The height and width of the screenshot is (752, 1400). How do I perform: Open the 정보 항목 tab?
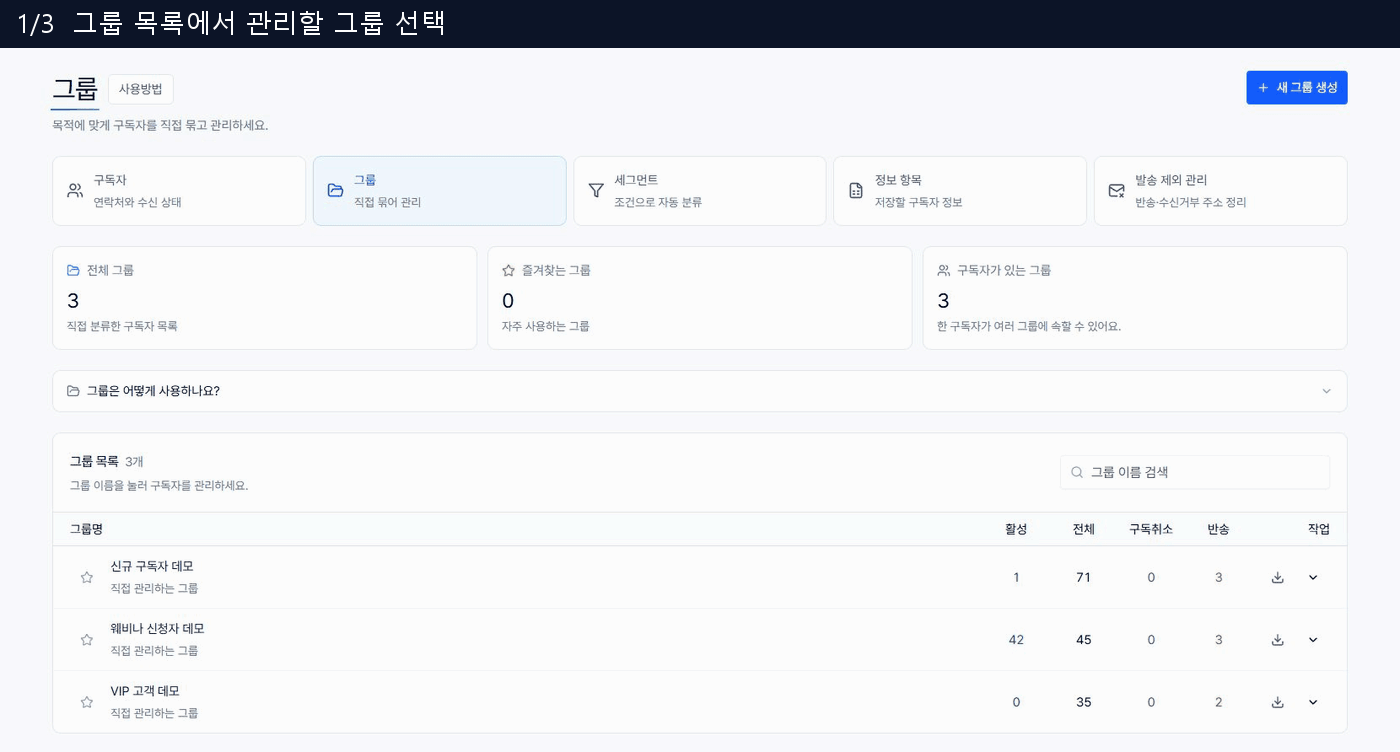tap(960, 191)
